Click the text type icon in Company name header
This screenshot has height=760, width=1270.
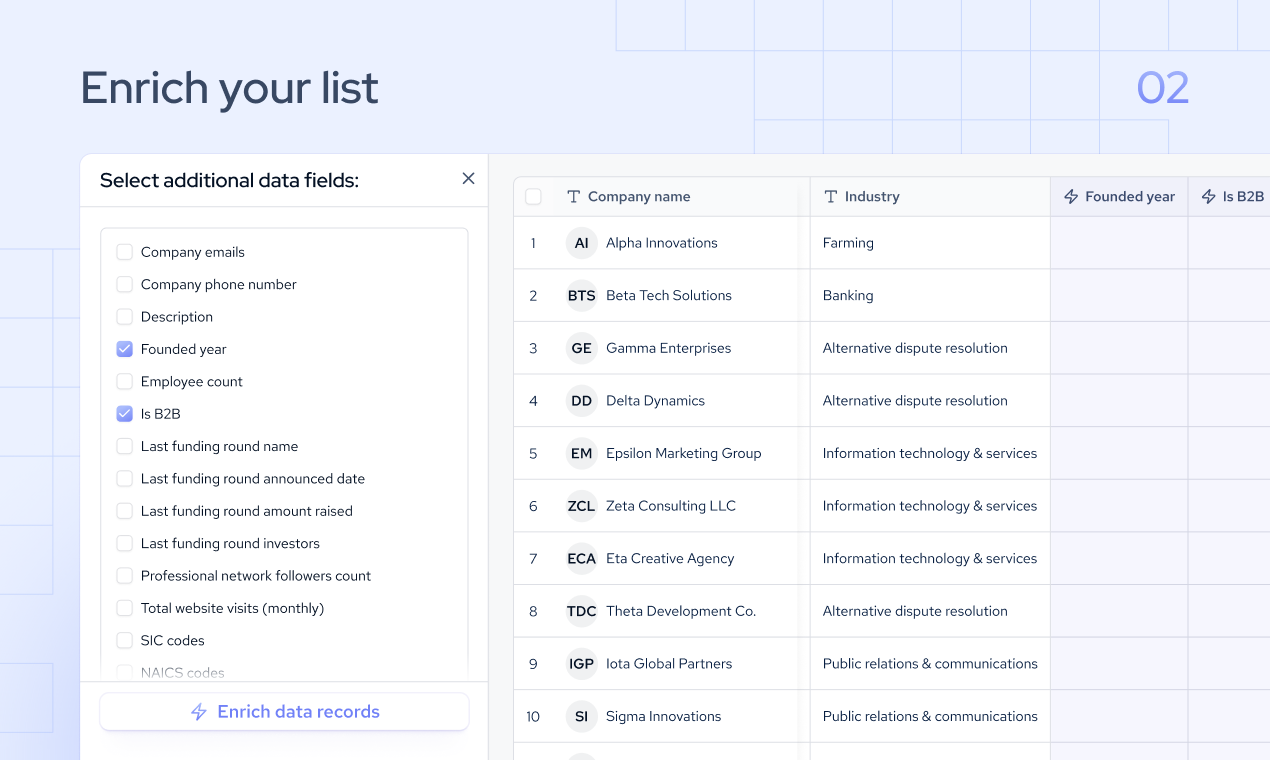571,196
